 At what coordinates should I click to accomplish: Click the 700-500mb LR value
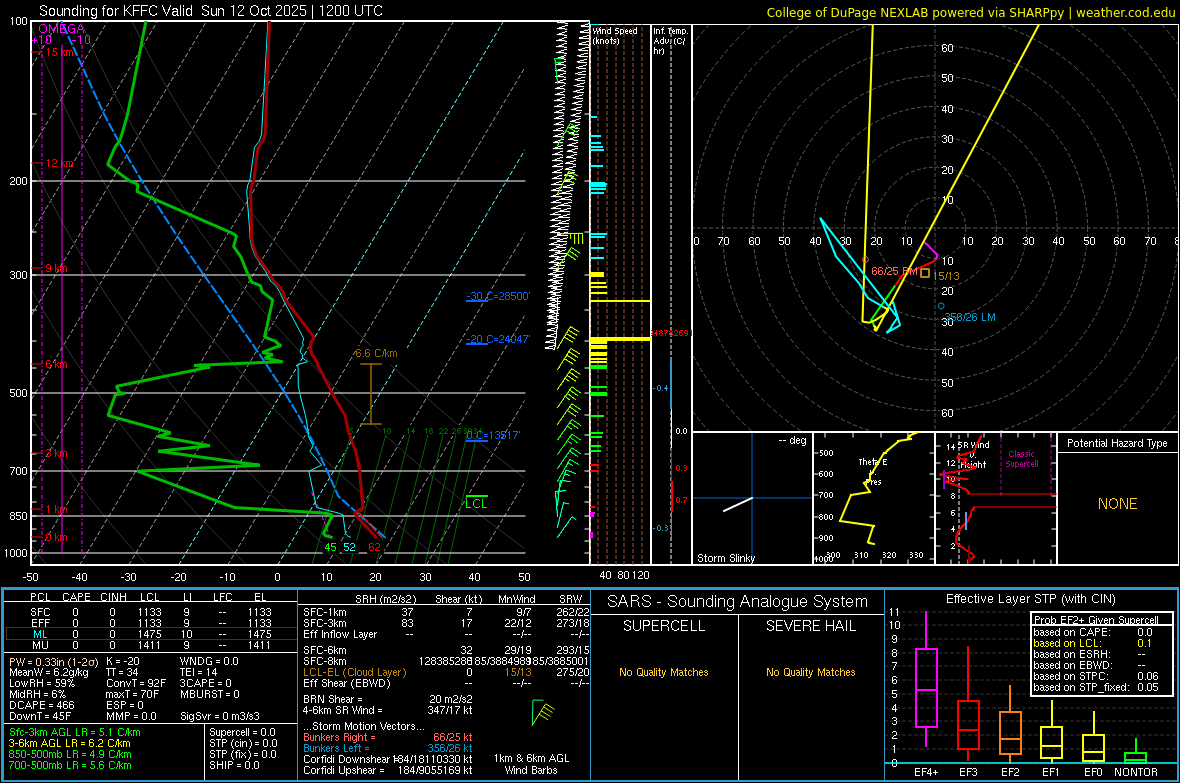click(70, 765)
